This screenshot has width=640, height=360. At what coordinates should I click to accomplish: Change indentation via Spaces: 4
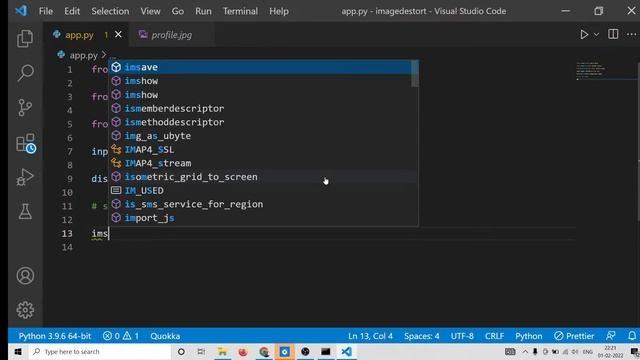point(422,336)
